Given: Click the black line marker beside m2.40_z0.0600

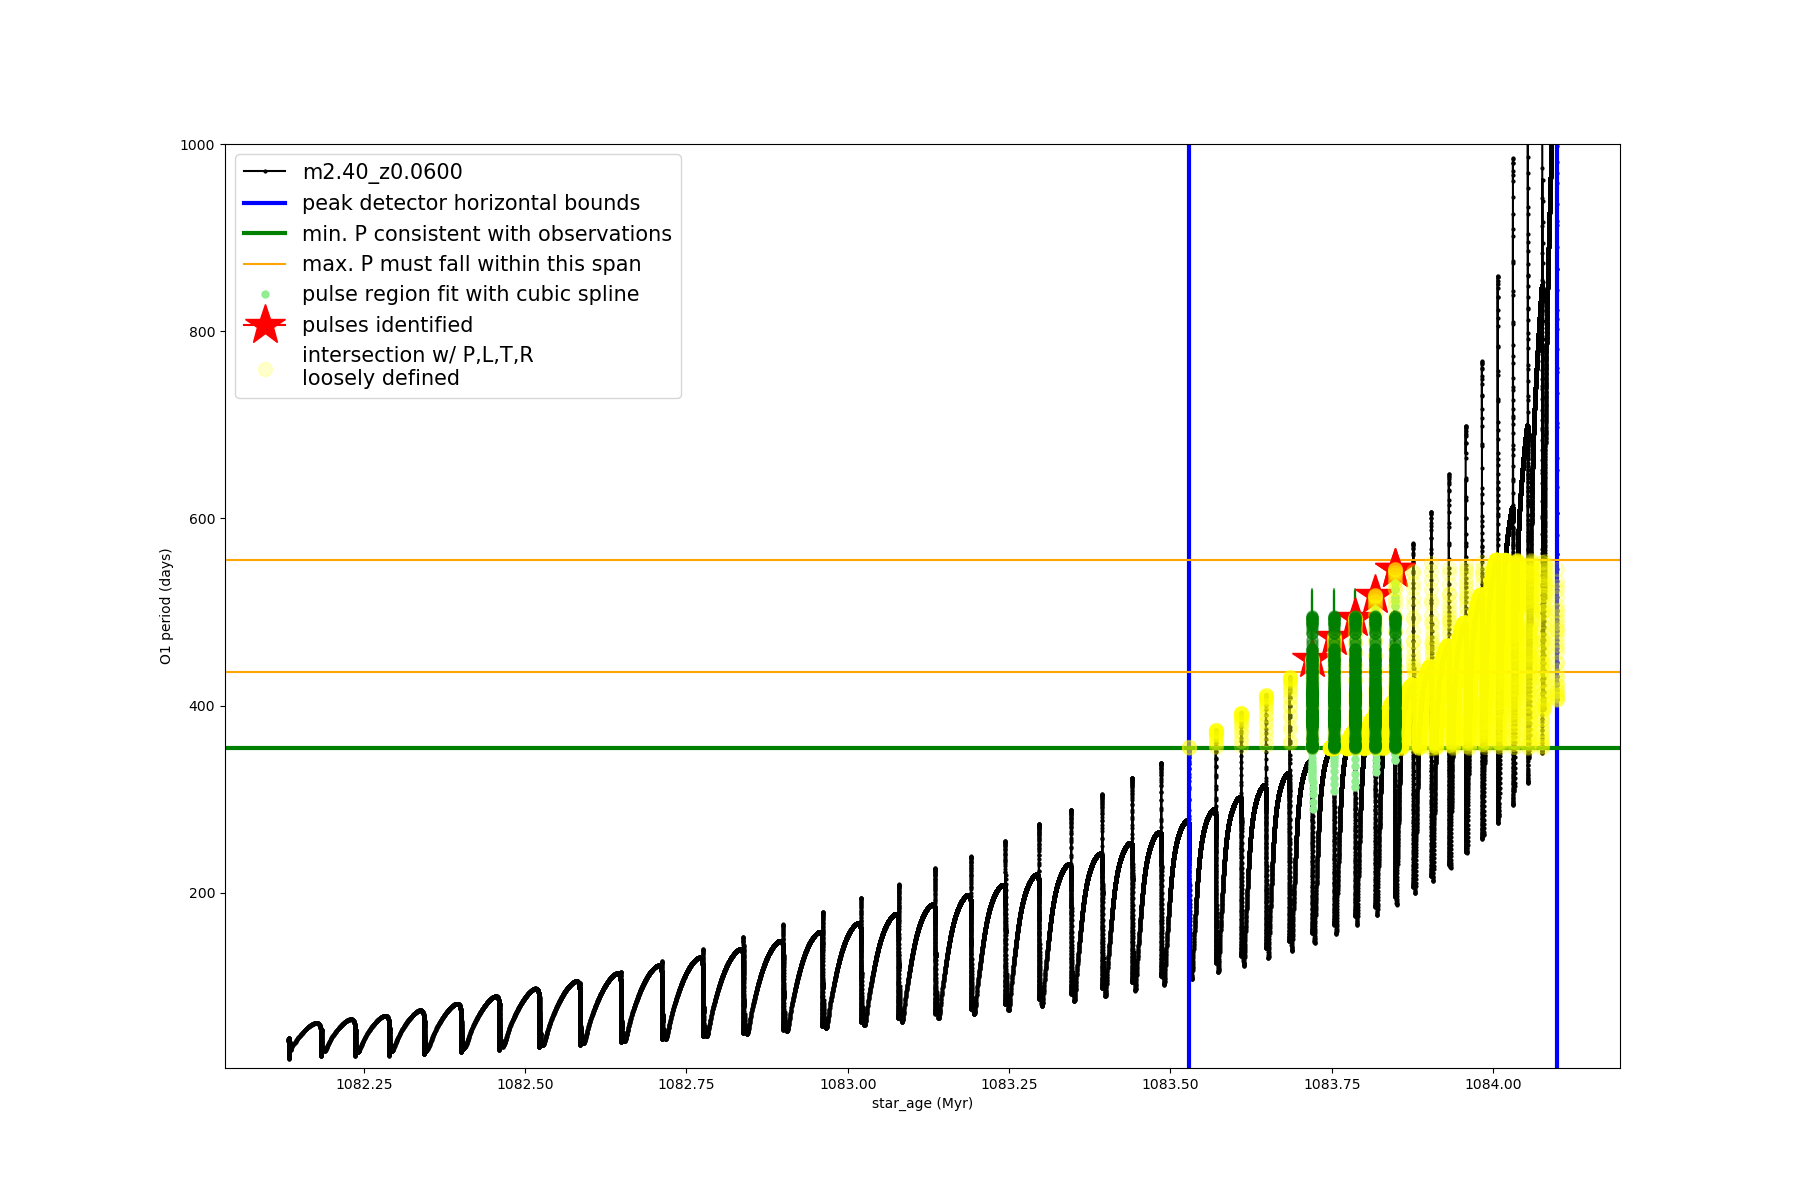Looking at the screenshot, I should point(265,172).
